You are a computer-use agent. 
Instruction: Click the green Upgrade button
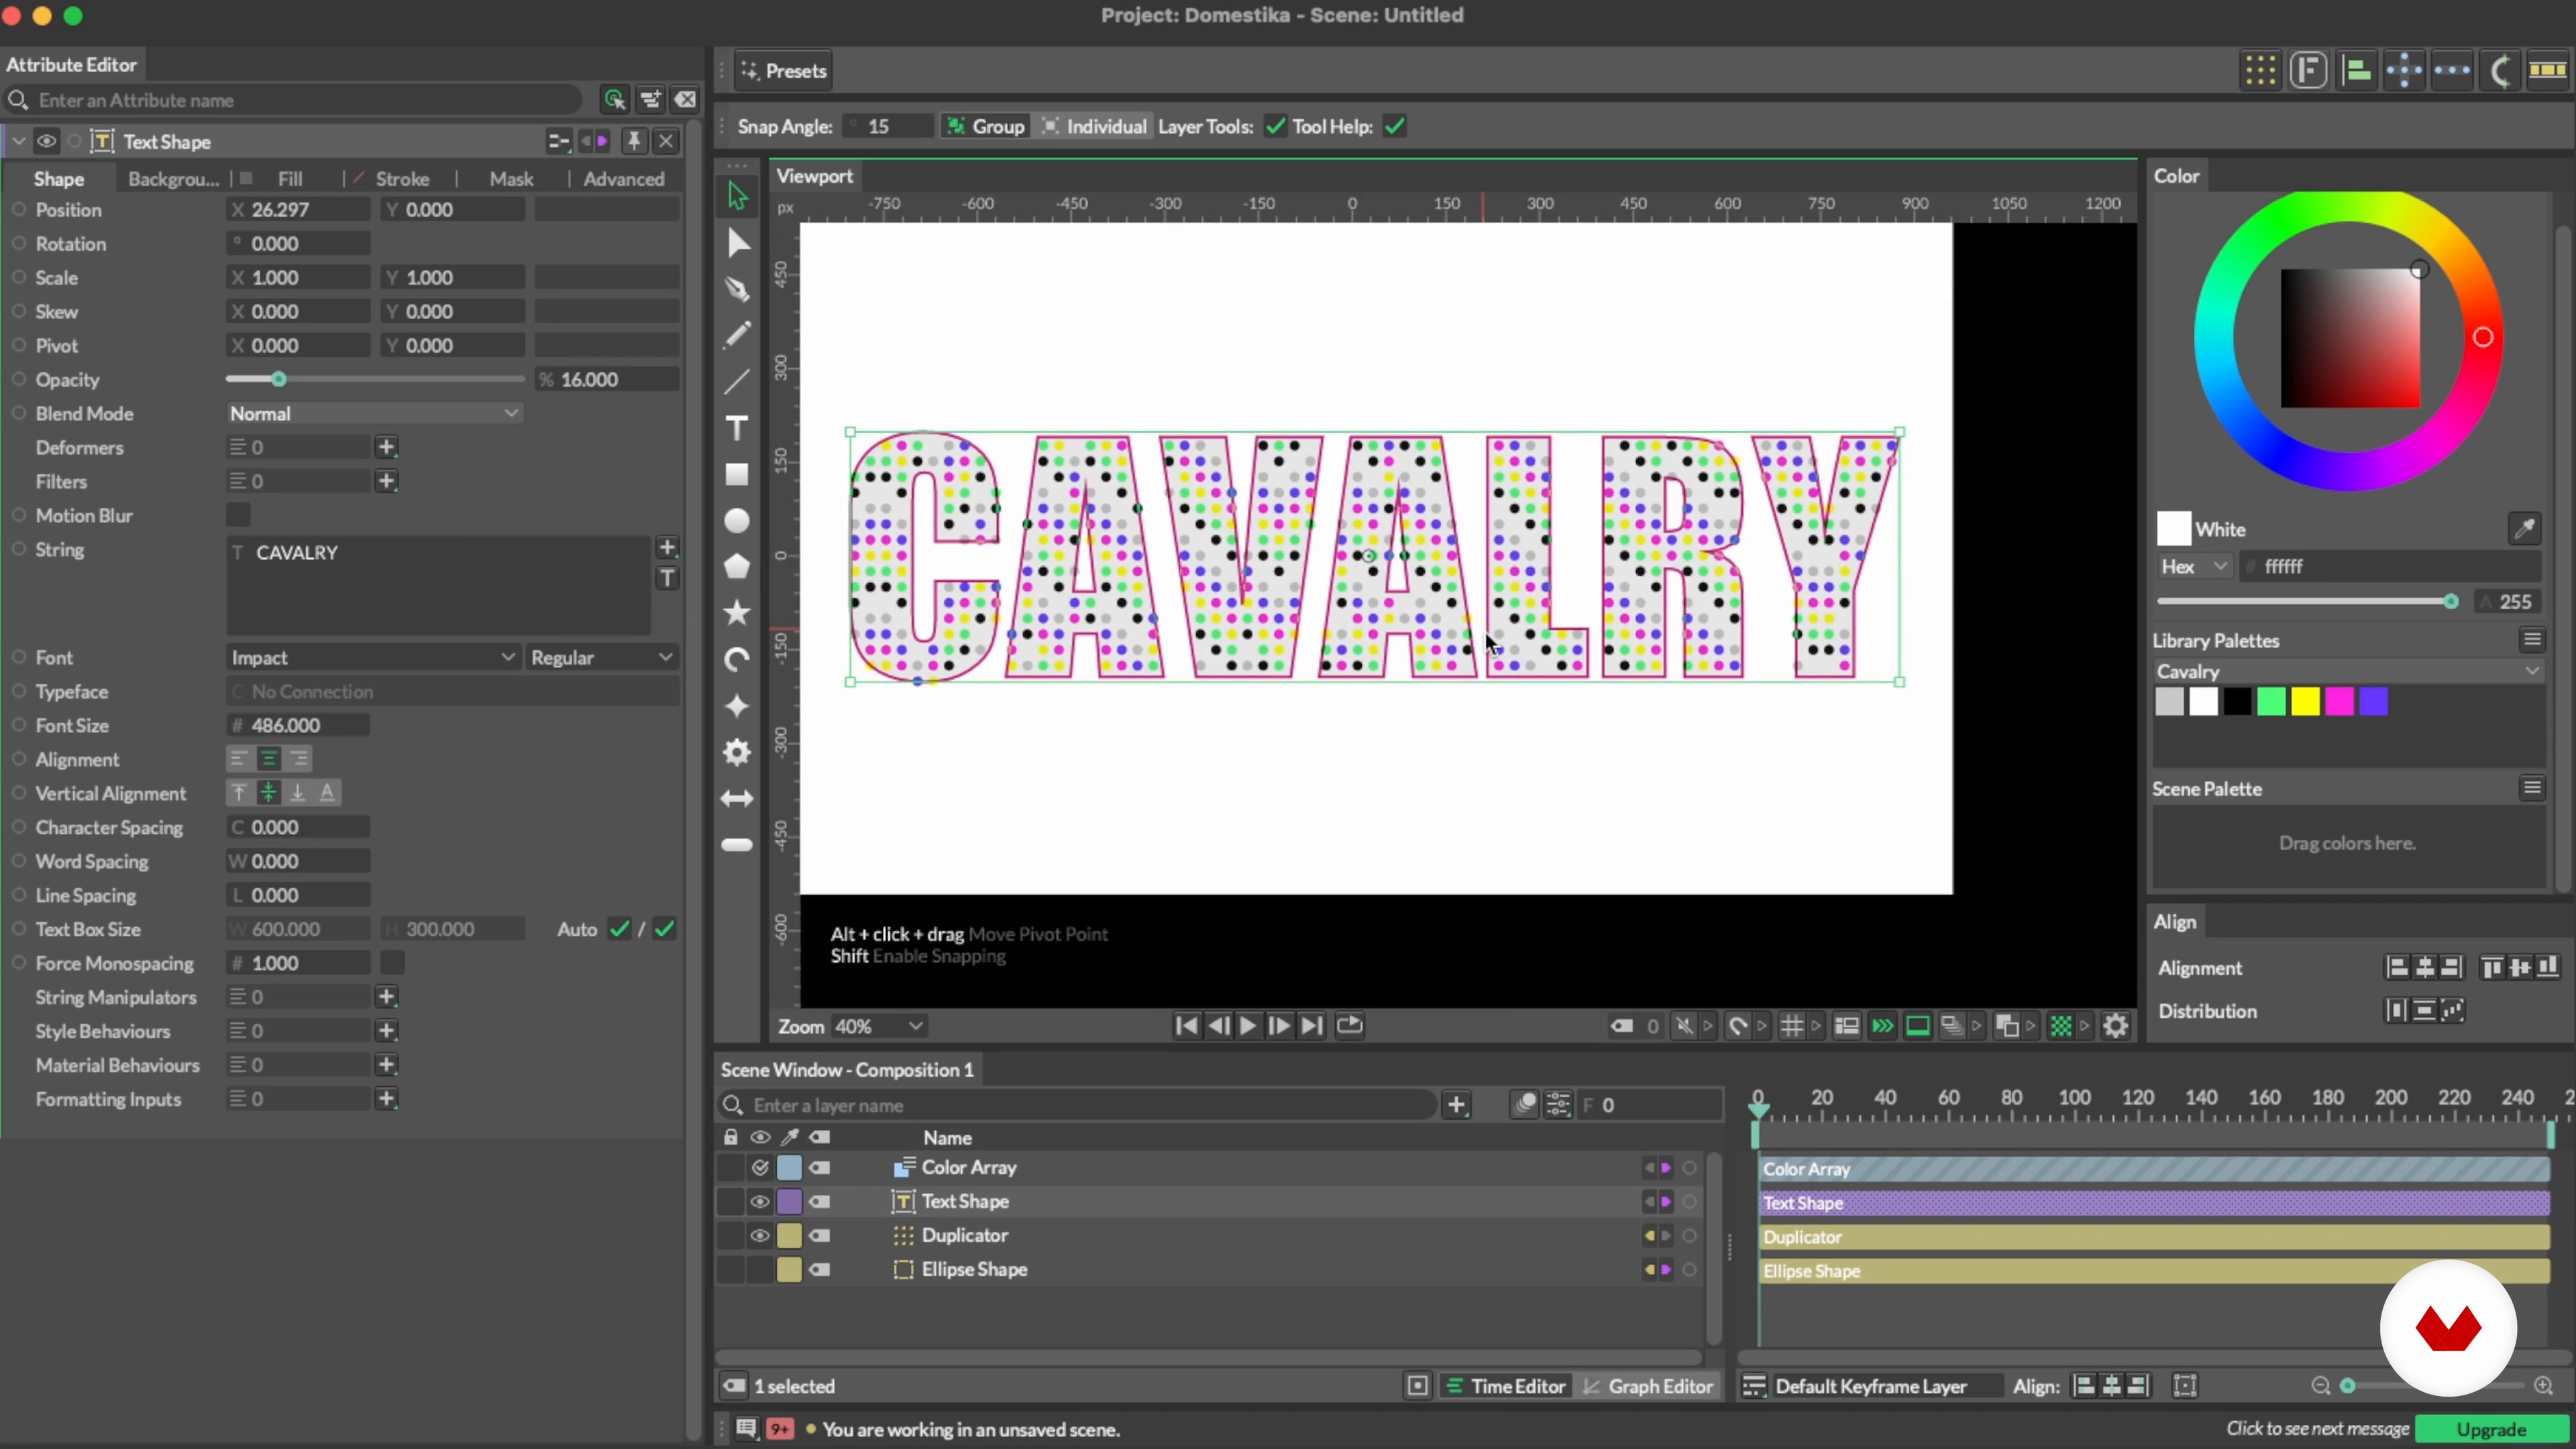pos(2491,1430)
